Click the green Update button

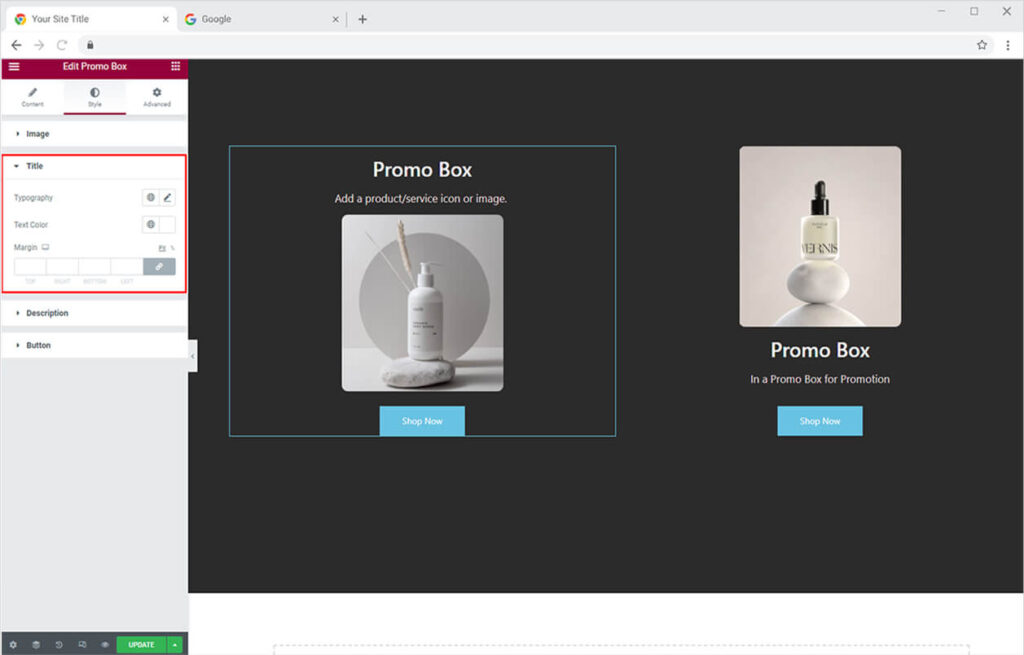coord(141,645)
